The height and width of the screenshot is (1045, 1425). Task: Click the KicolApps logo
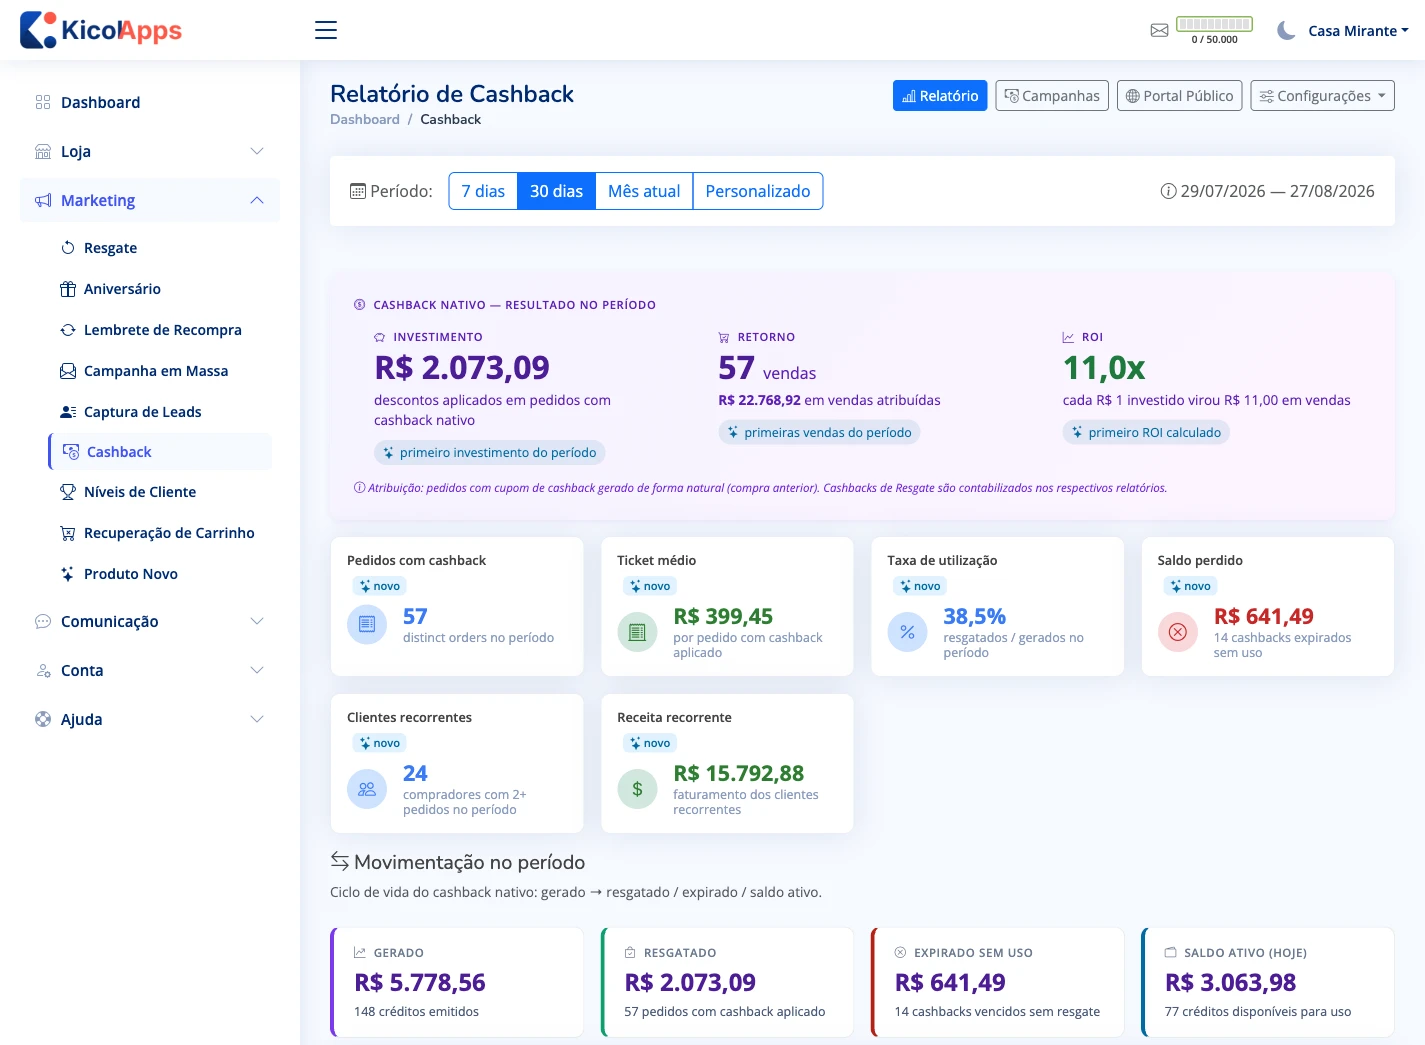click(x=101, y=30)
